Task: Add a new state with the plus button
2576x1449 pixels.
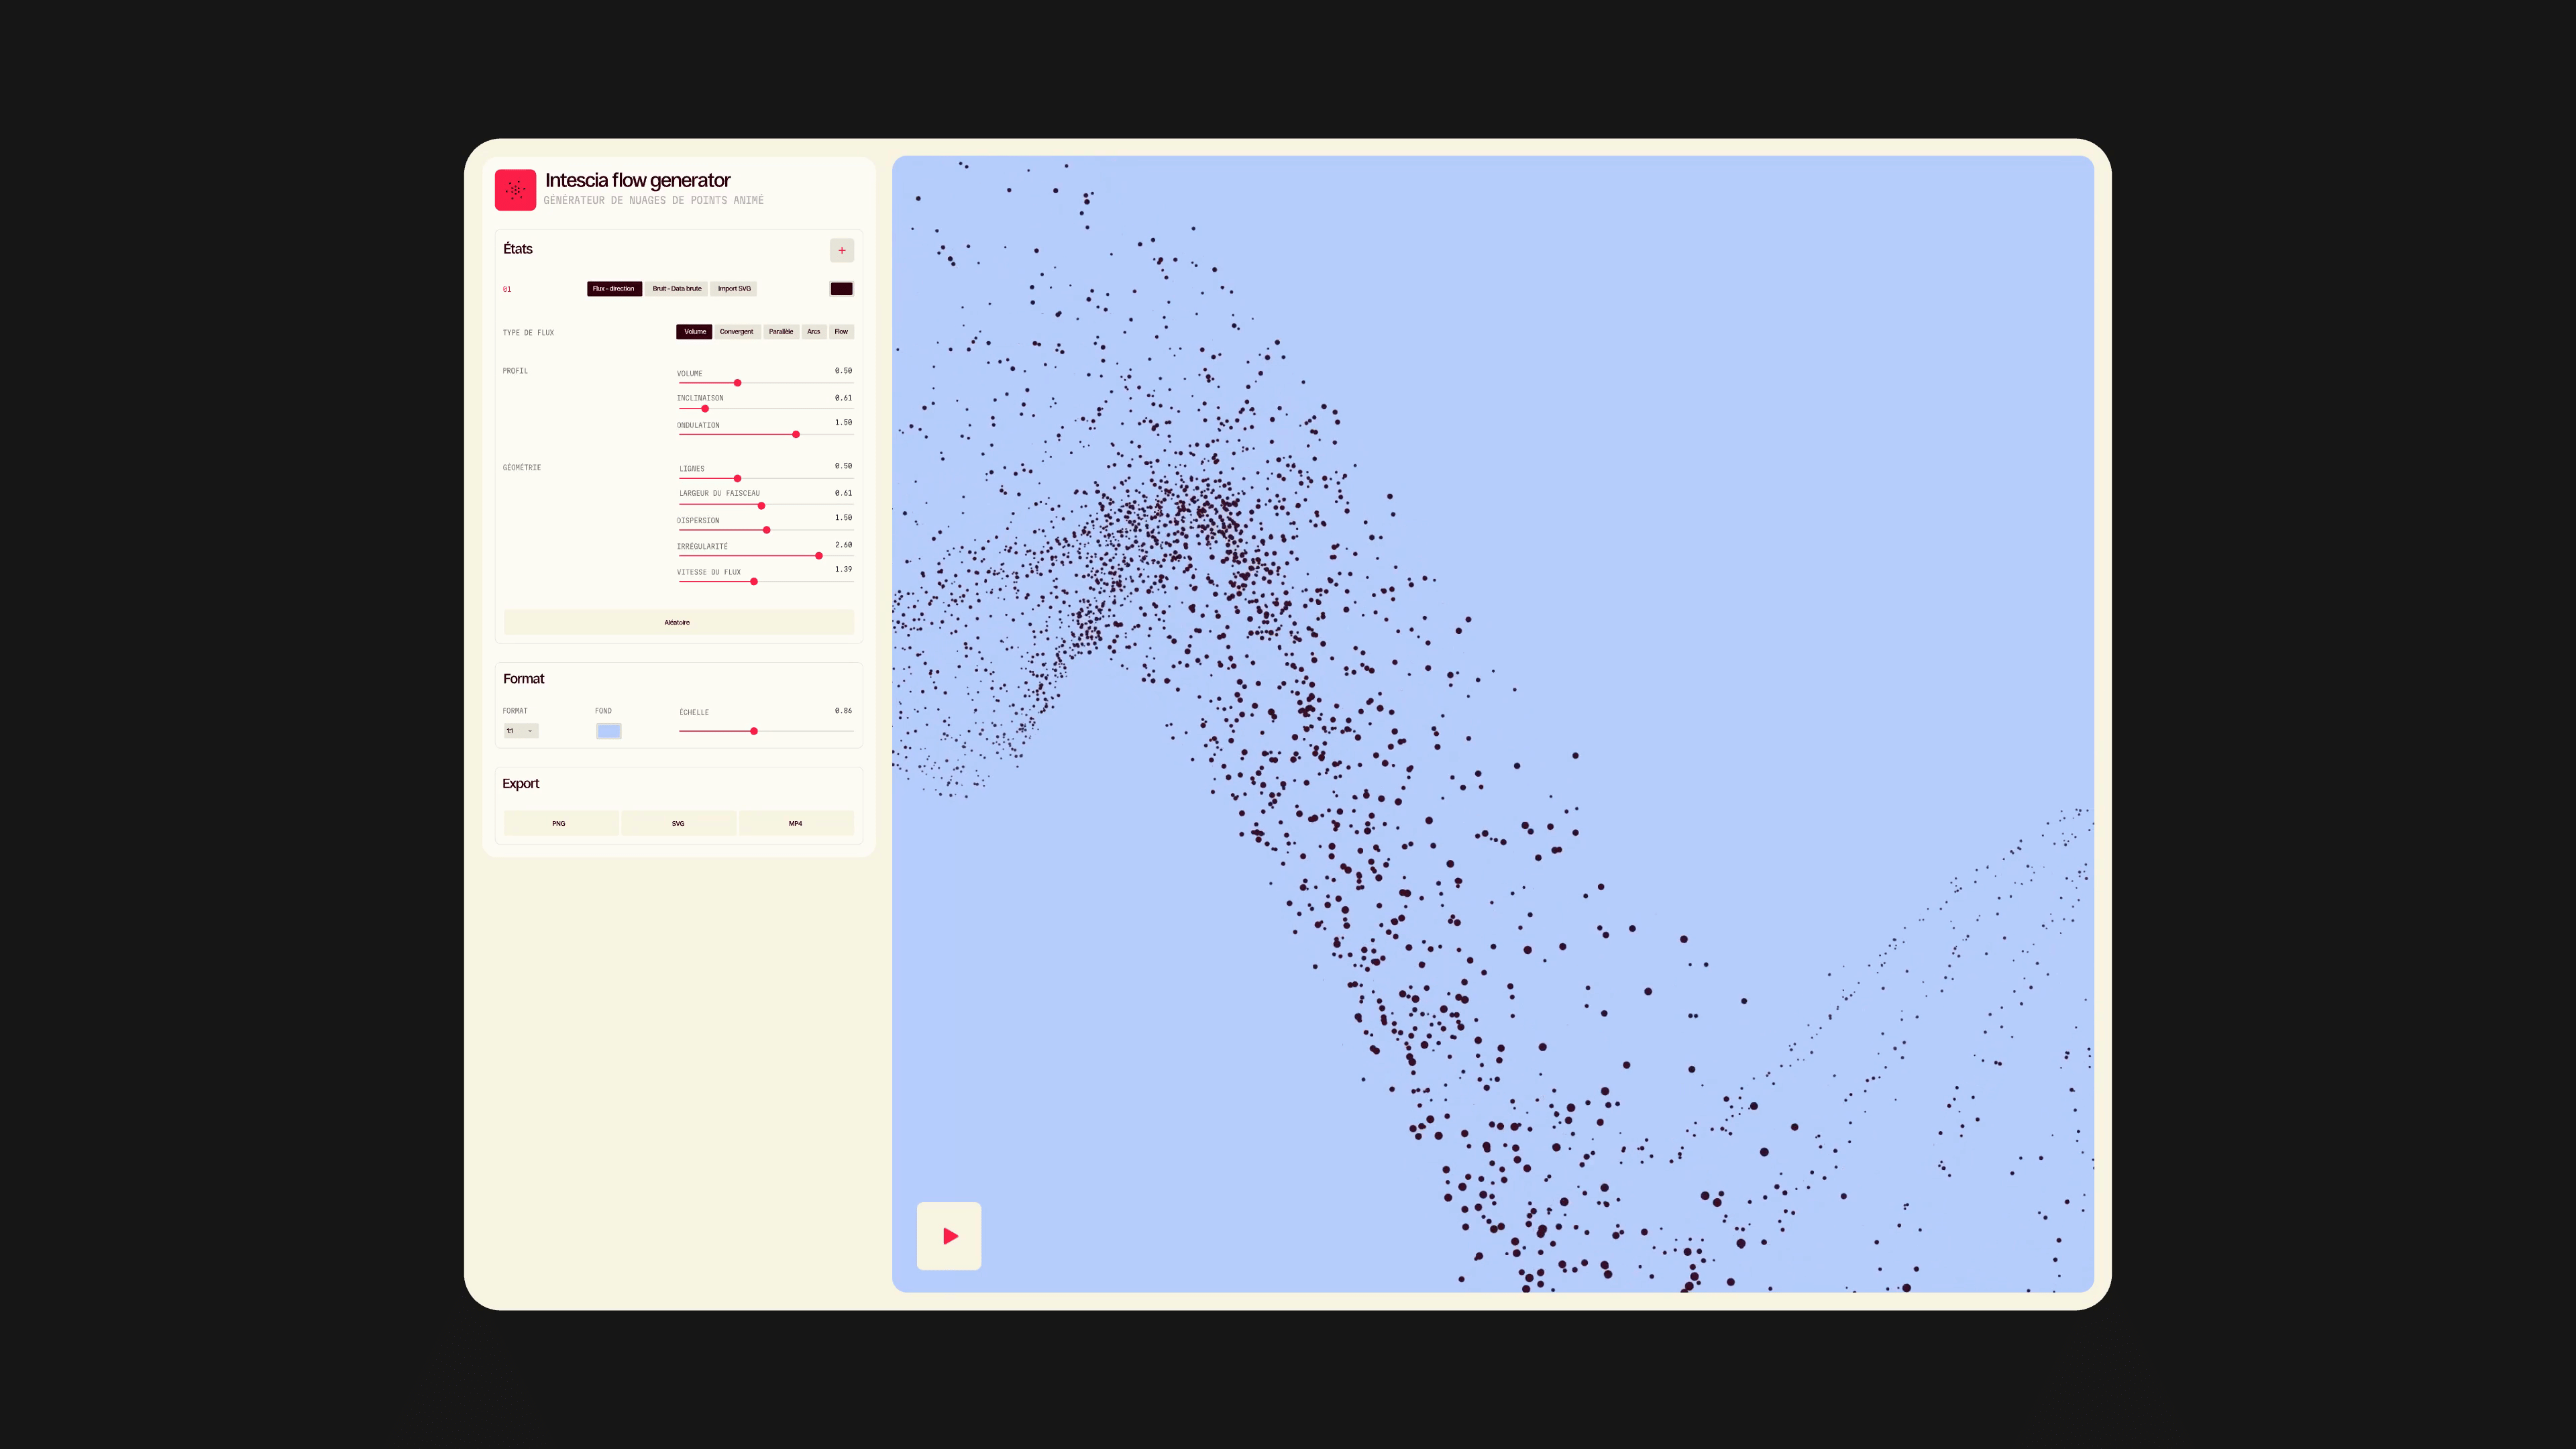Action: pos(842,250)
